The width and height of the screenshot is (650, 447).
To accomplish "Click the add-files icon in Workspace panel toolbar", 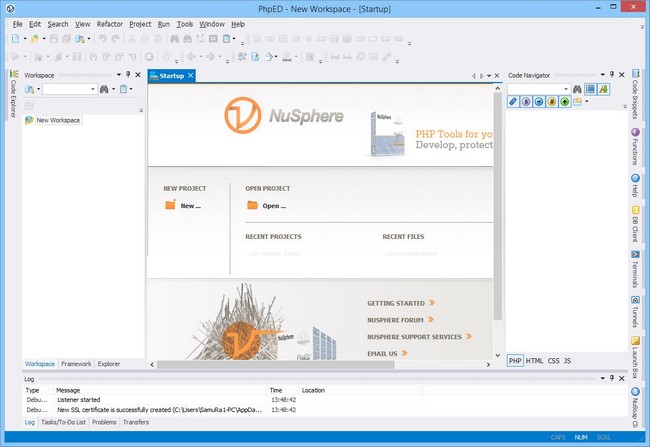I will (29, 89).
